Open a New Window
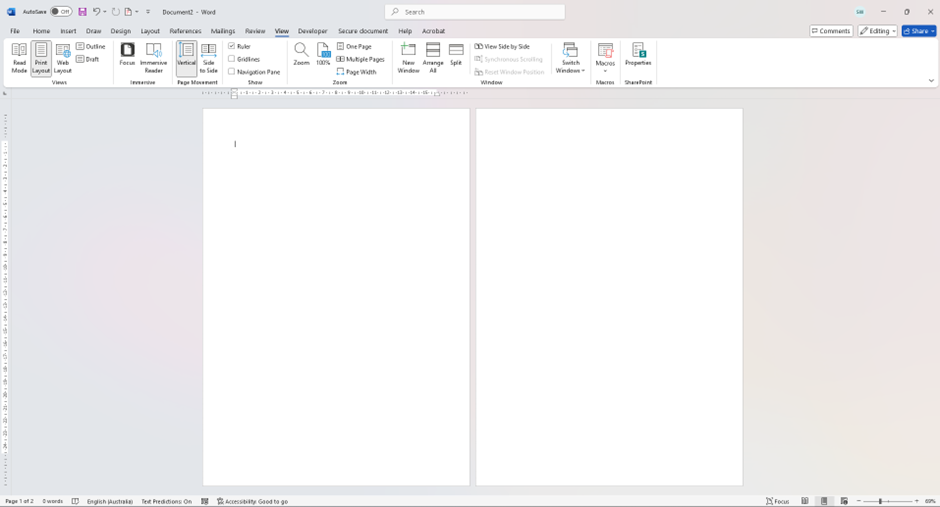 tap(408, 58)
